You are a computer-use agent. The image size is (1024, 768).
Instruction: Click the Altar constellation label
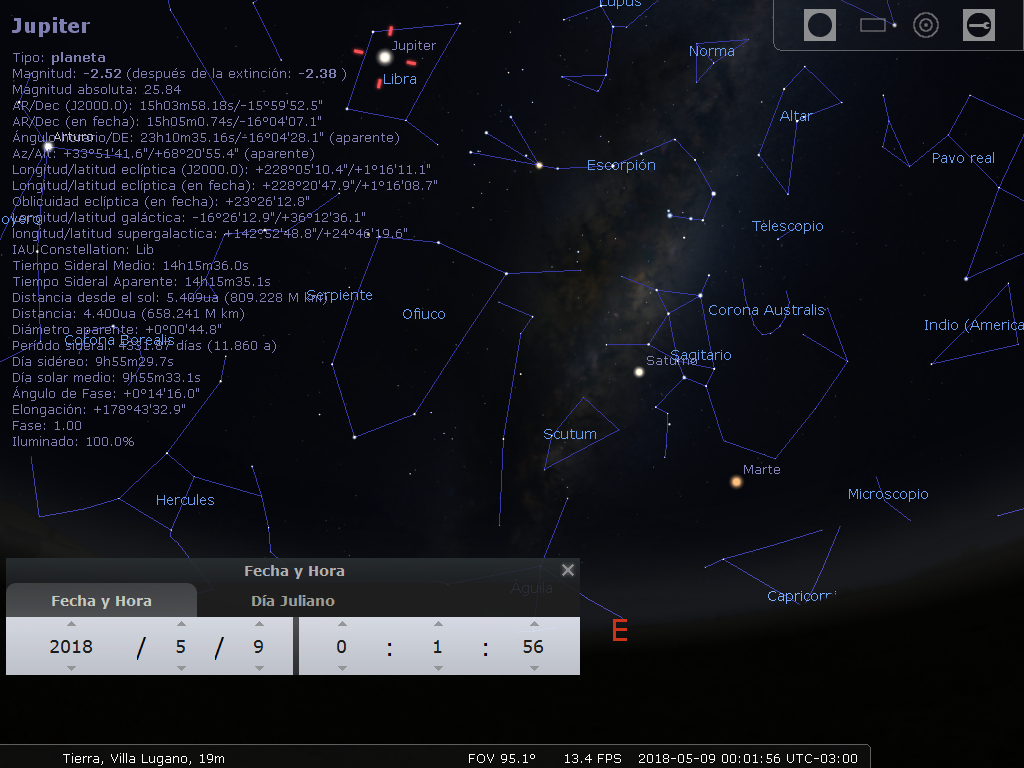click(x=796, y=116)
